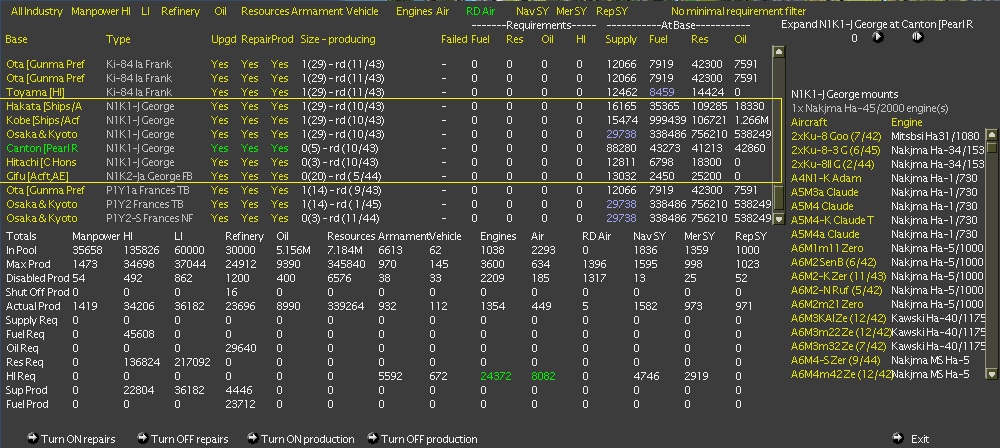Toggle Repair Yes for Hakata N1K1-J George
Screen dimensions: 1000x448
tap(249, 106)
